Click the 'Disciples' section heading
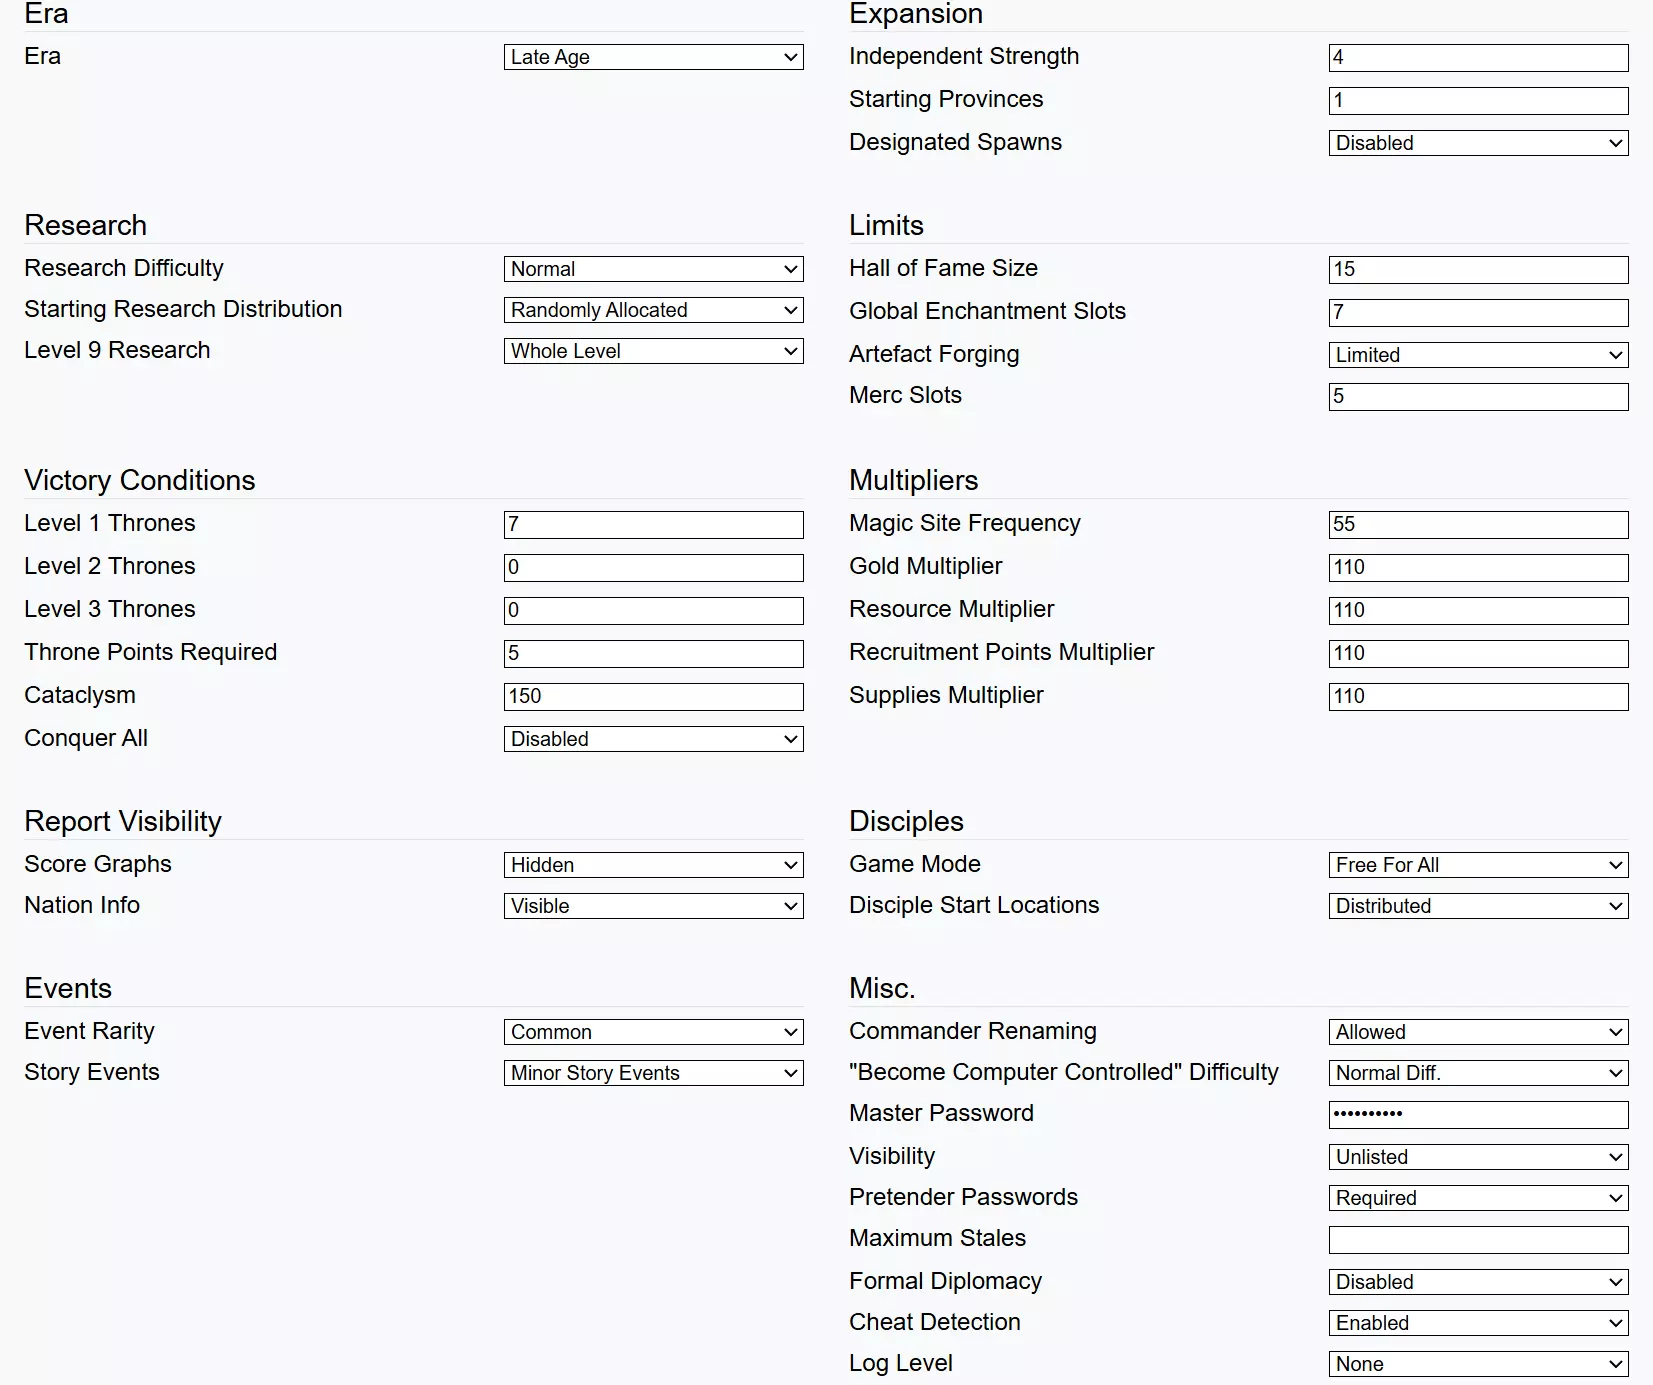 (906, 822)
